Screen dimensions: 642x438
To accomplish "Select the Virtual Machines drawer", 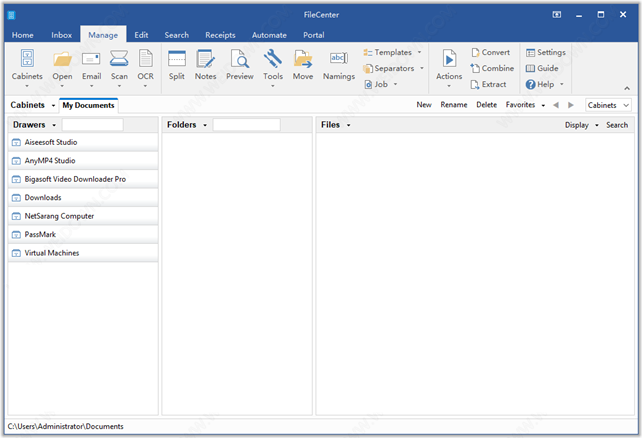I will tap(83, 253).
